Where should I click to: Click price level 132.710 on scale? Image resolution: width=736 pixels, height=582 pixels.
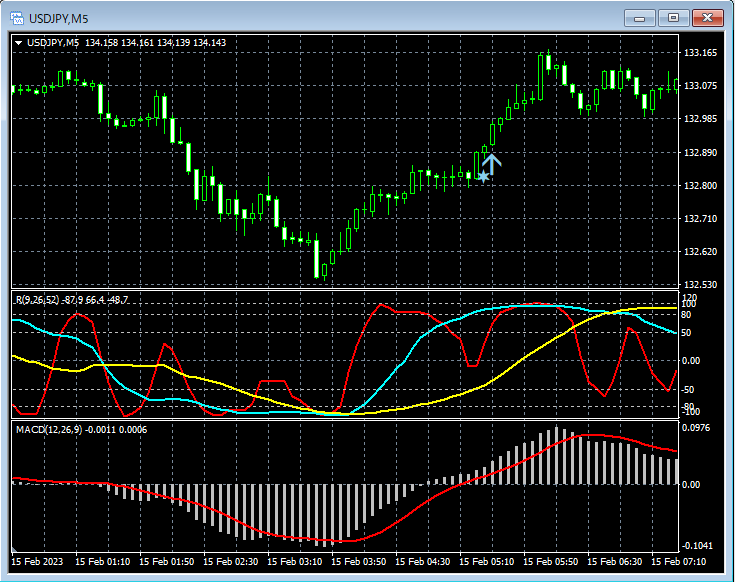[x=700, y=218]
